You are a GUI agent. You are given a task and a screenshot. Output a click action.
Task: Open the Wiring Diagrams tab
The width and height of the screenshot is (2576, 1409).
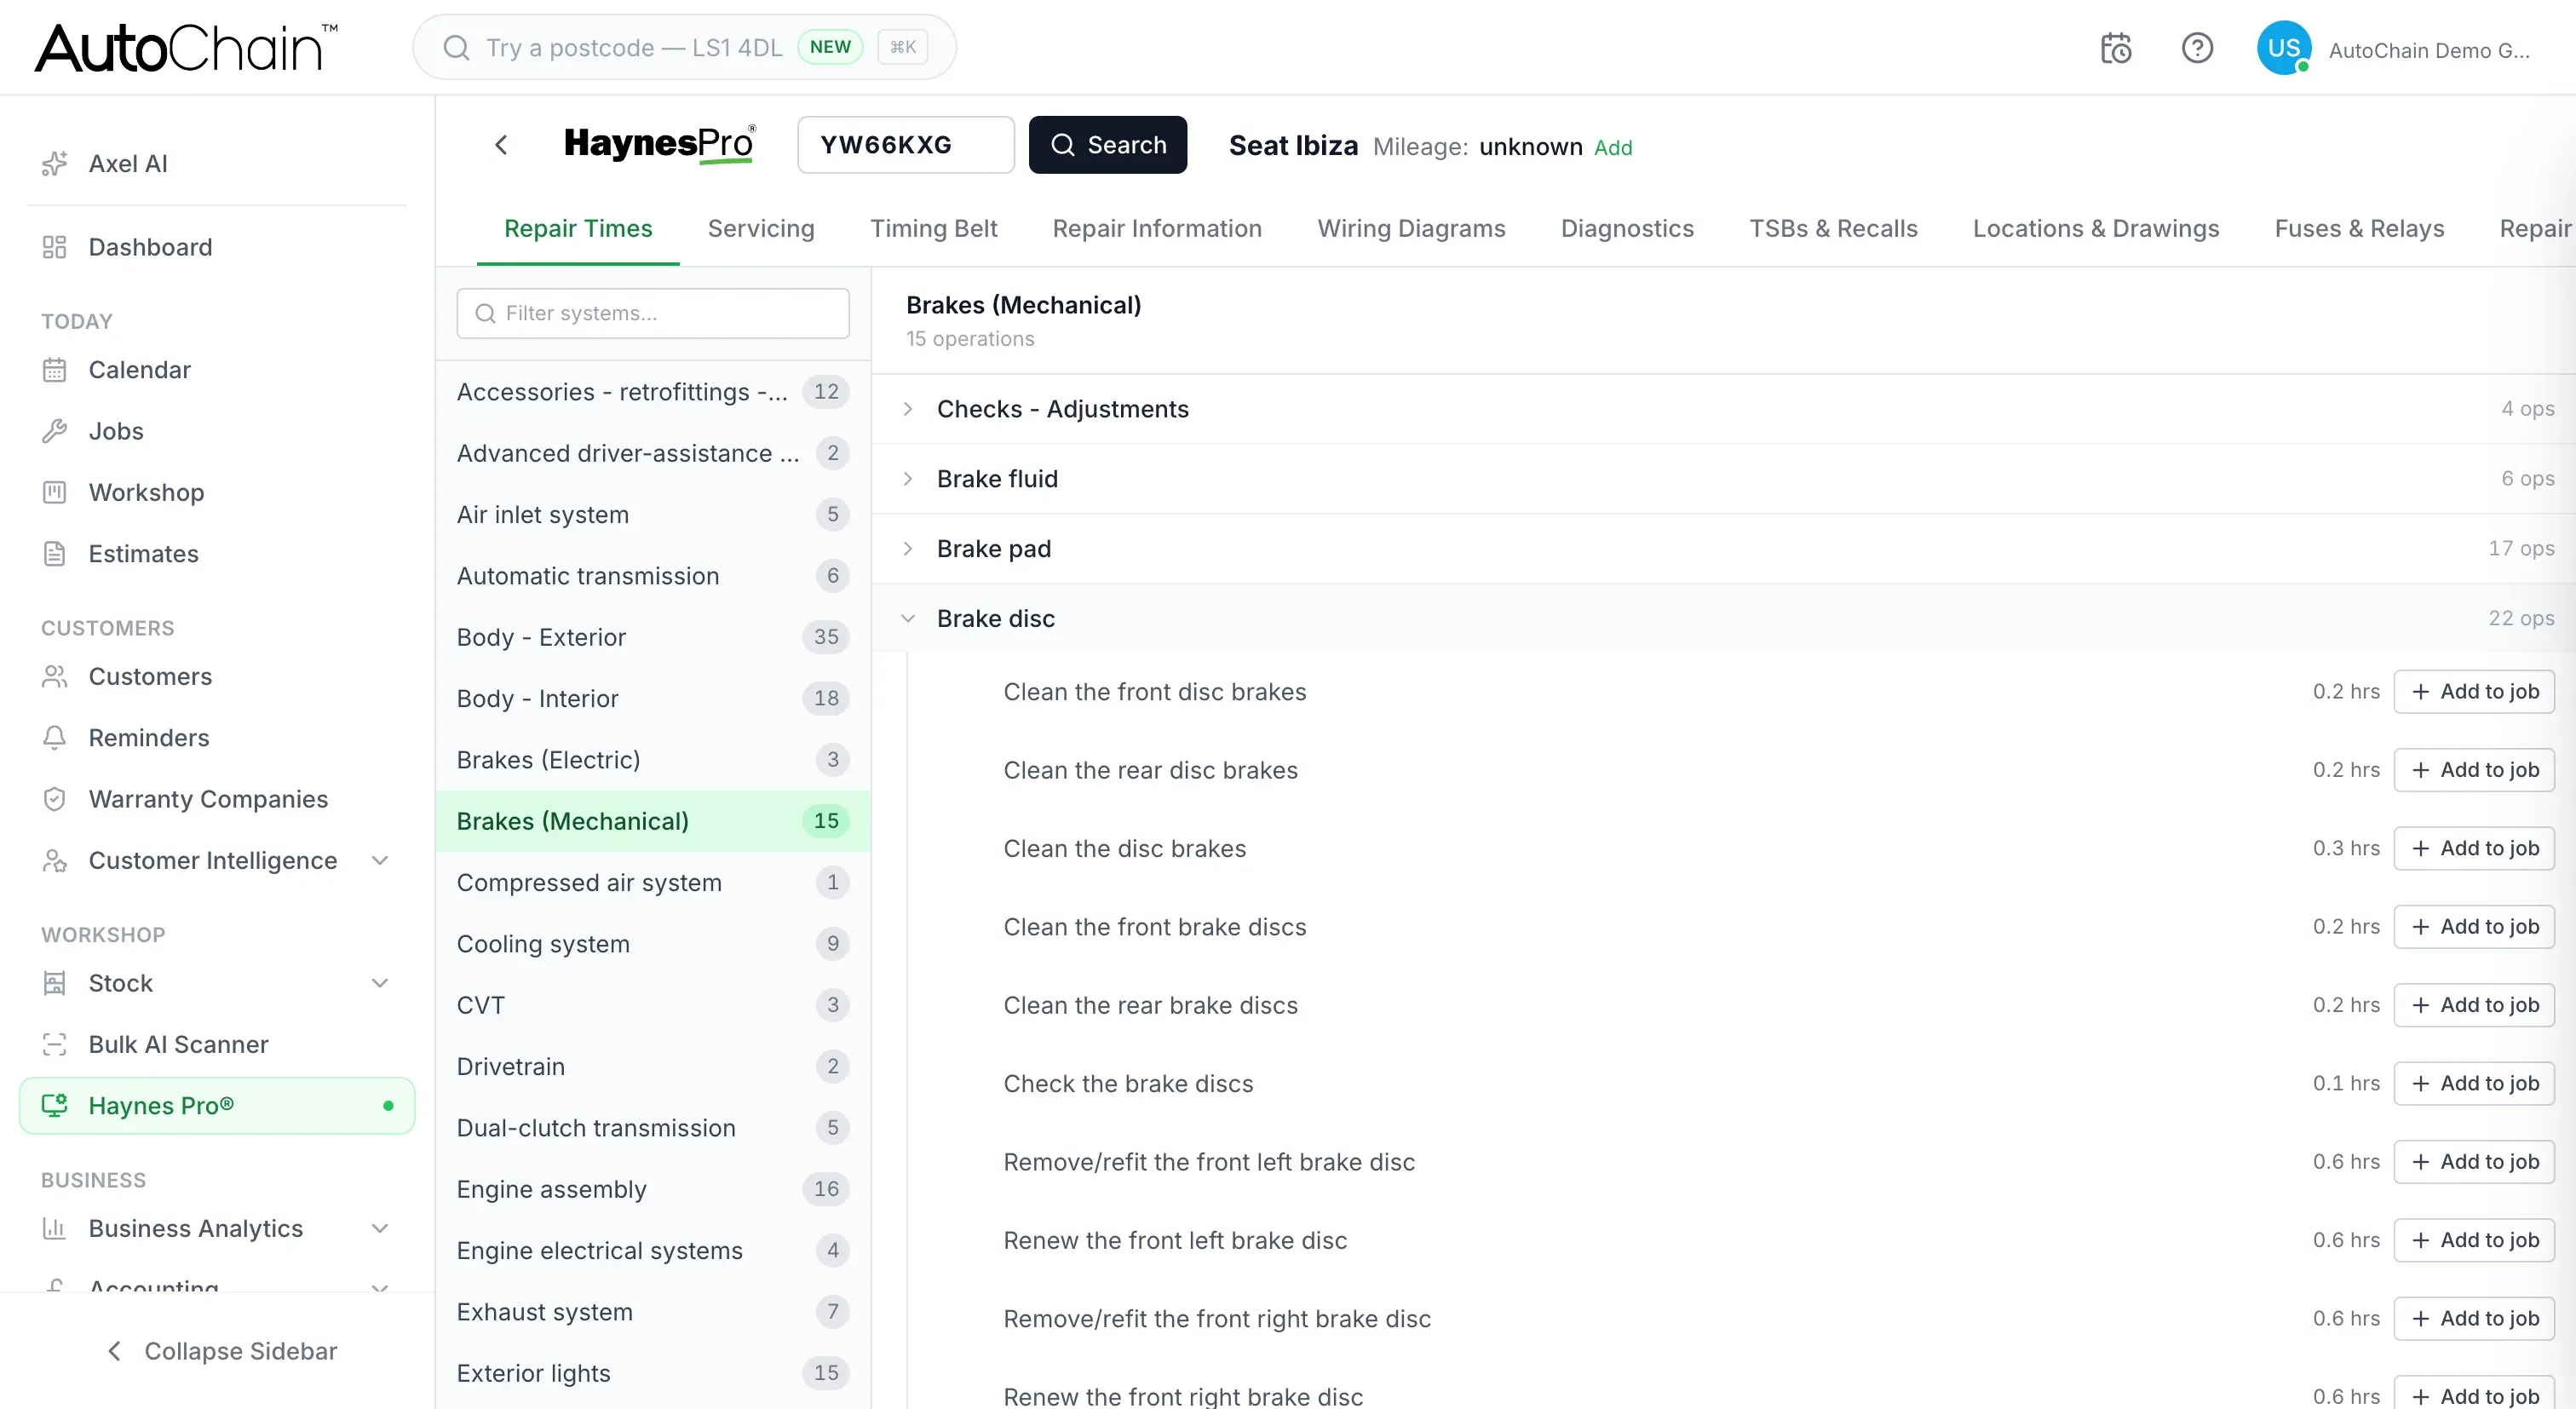click(x=1411, y=229)
